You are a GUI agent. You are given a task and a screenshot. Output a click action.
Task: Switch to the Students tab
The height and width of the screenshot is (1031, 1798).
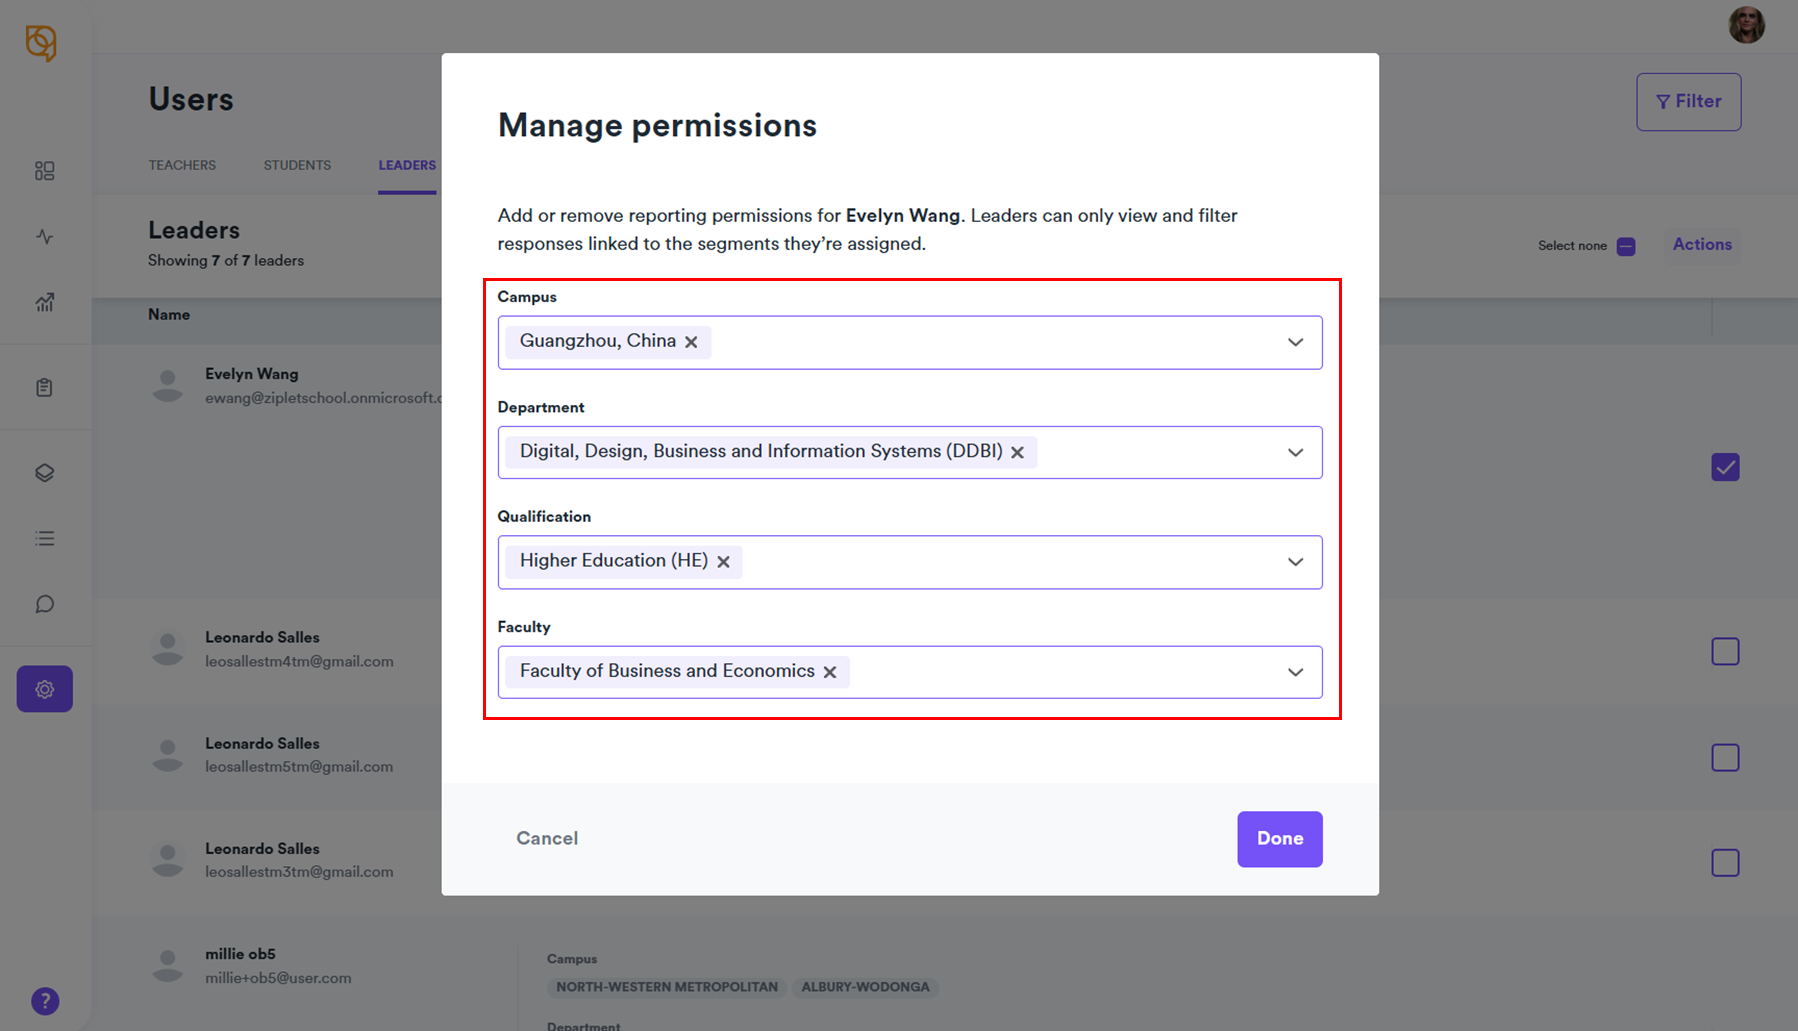(297, 165)
